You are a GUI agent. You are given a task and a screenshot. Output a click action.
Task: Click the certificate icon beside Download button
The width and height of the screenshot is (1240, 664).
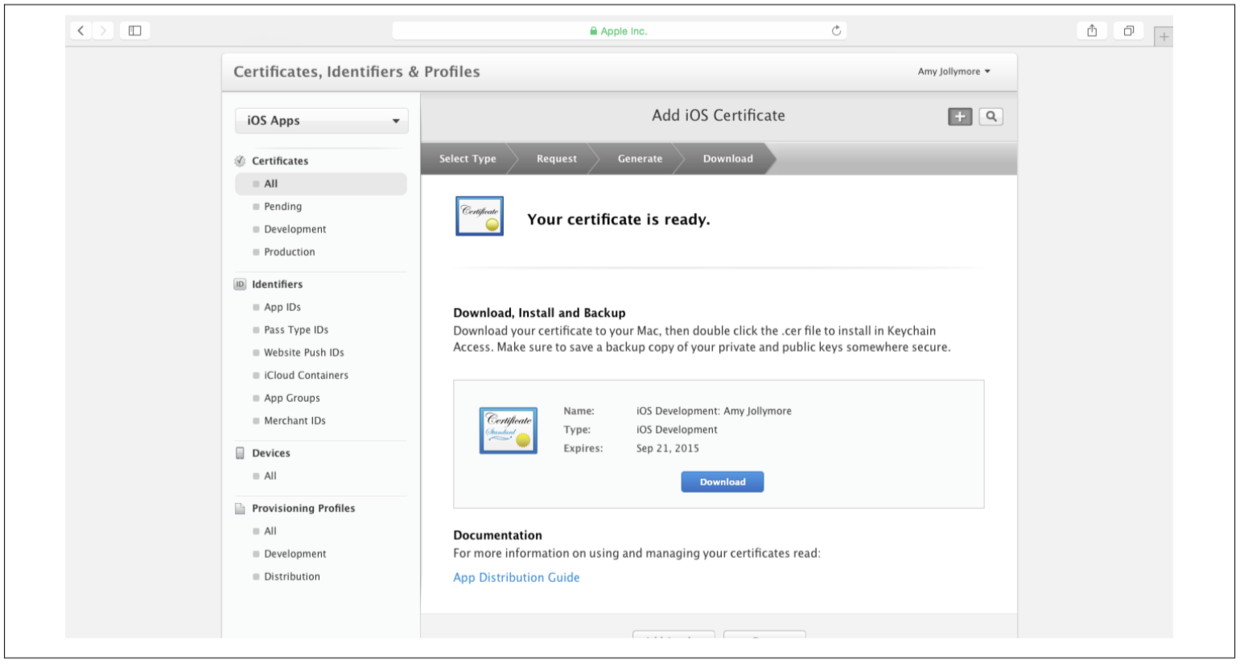(508, 430)
